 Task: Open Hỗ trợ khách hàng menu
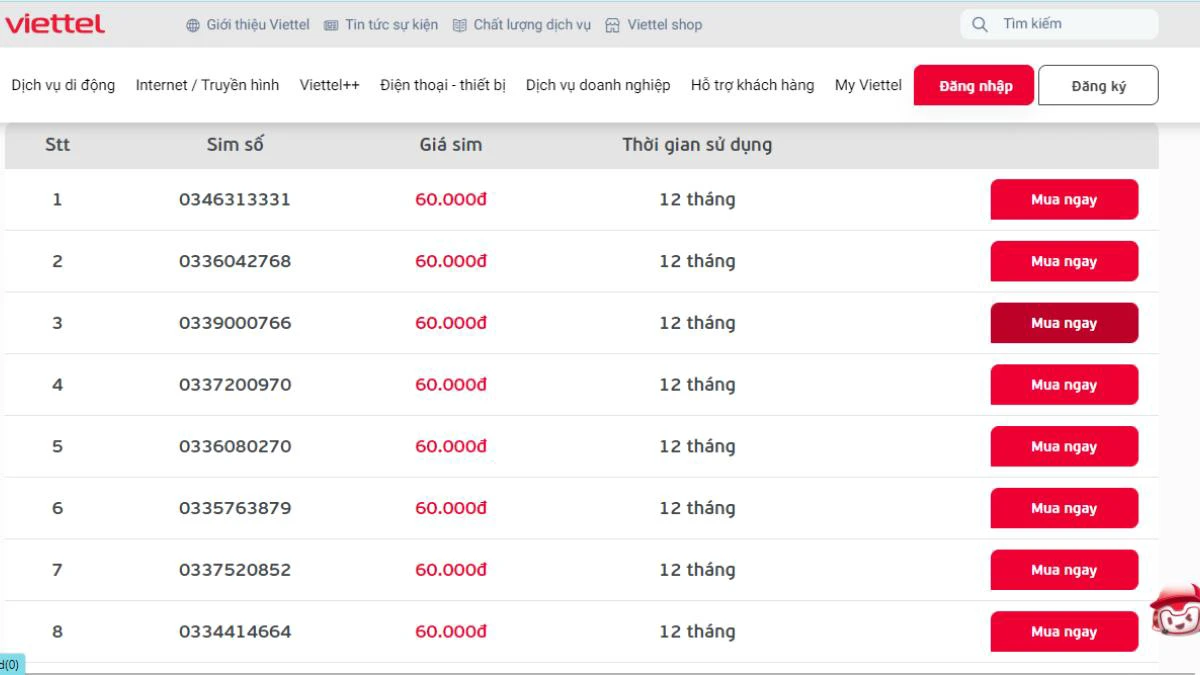(x=752, y=85)
